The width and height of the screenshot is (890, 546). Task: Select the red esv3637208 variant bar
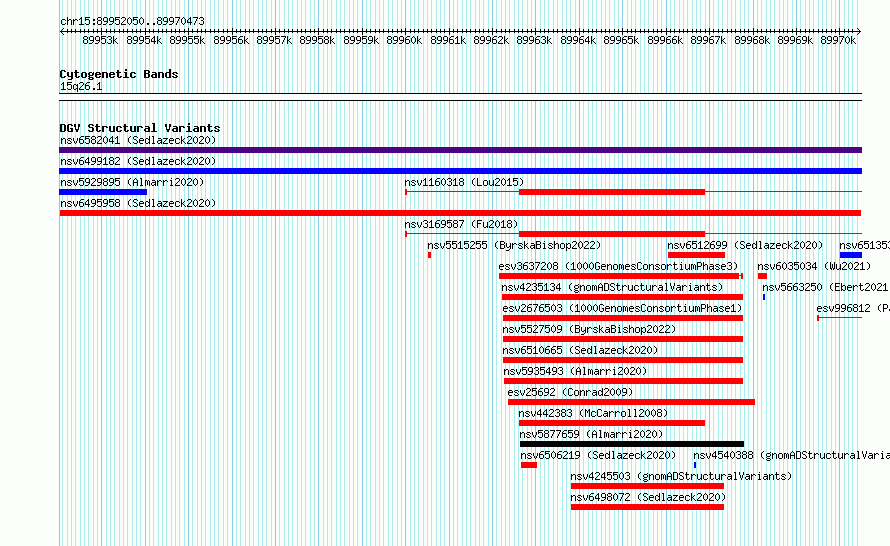619,276
